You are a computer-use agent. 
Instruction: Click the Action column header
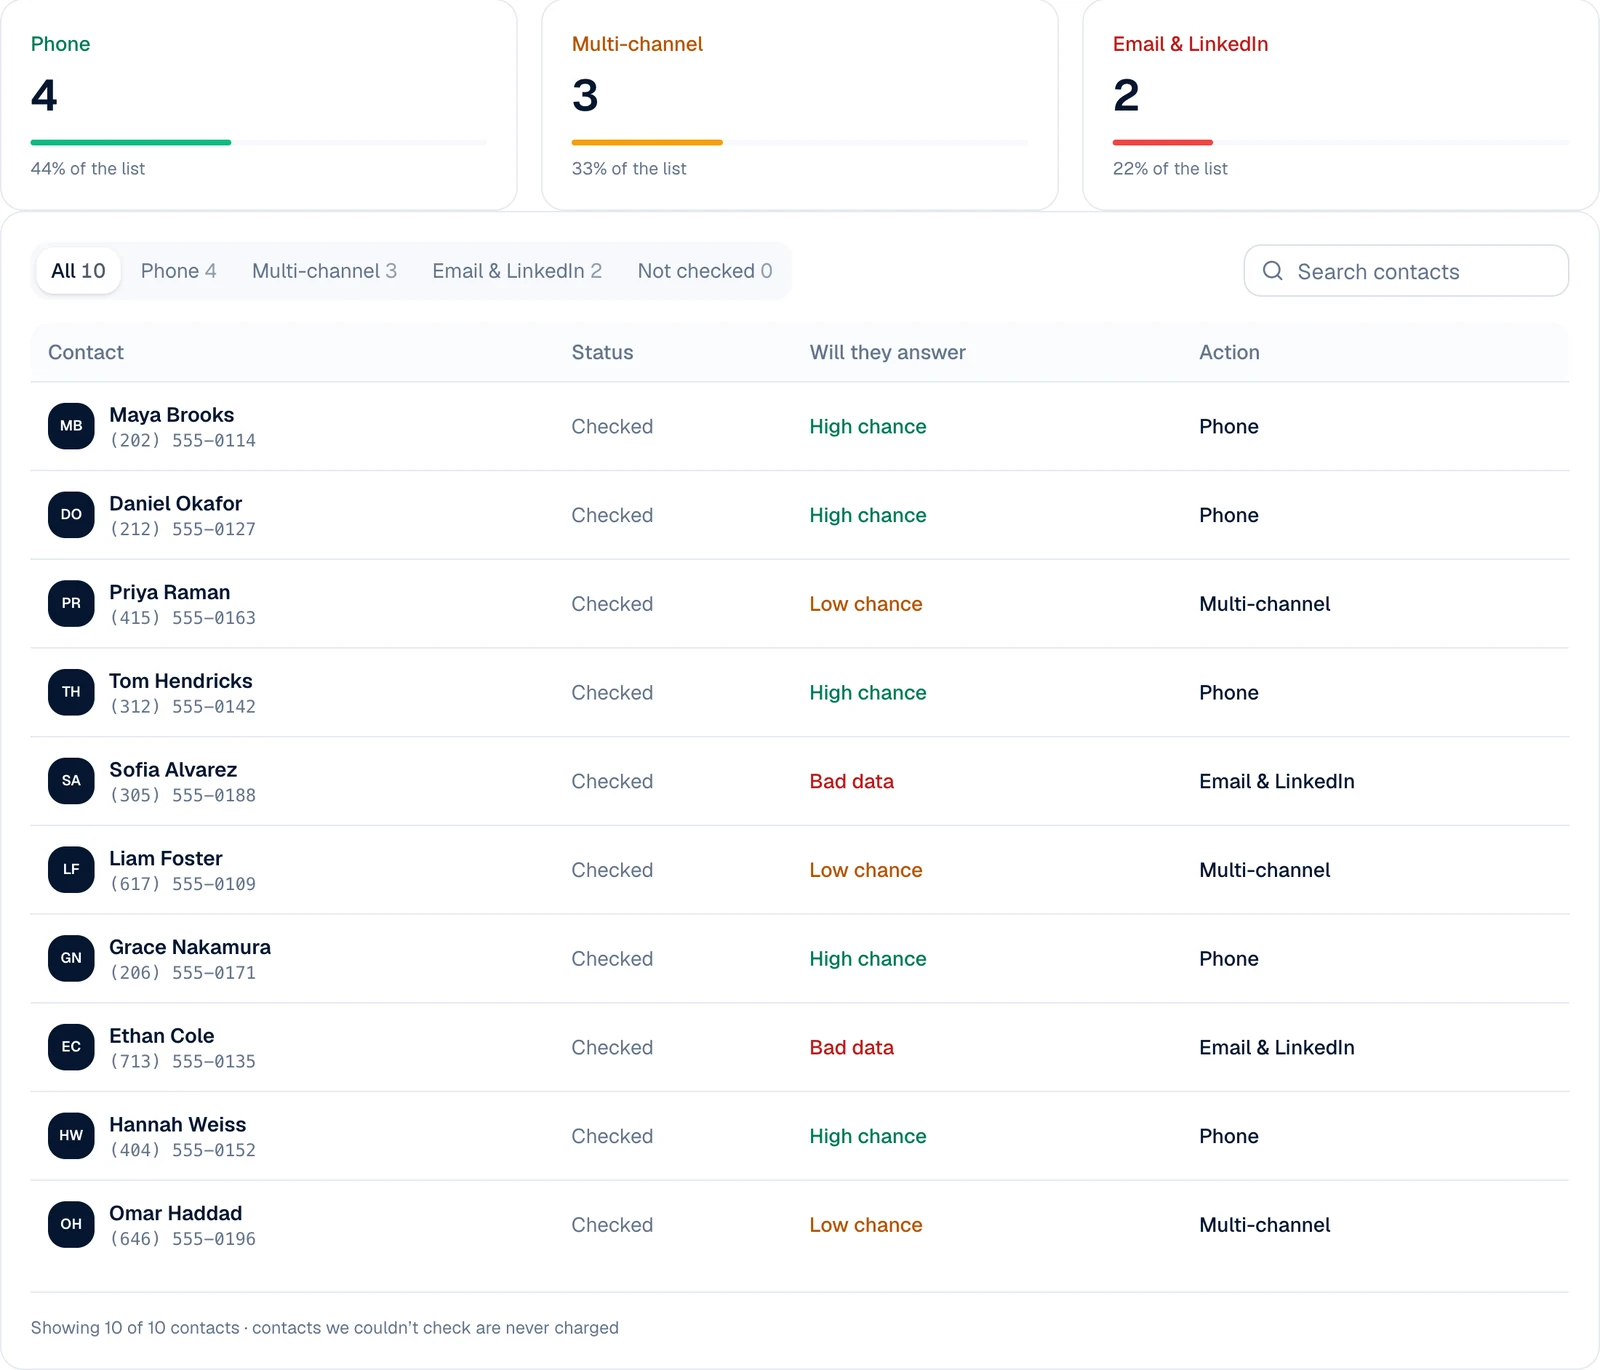click(x=1229, y=352)
